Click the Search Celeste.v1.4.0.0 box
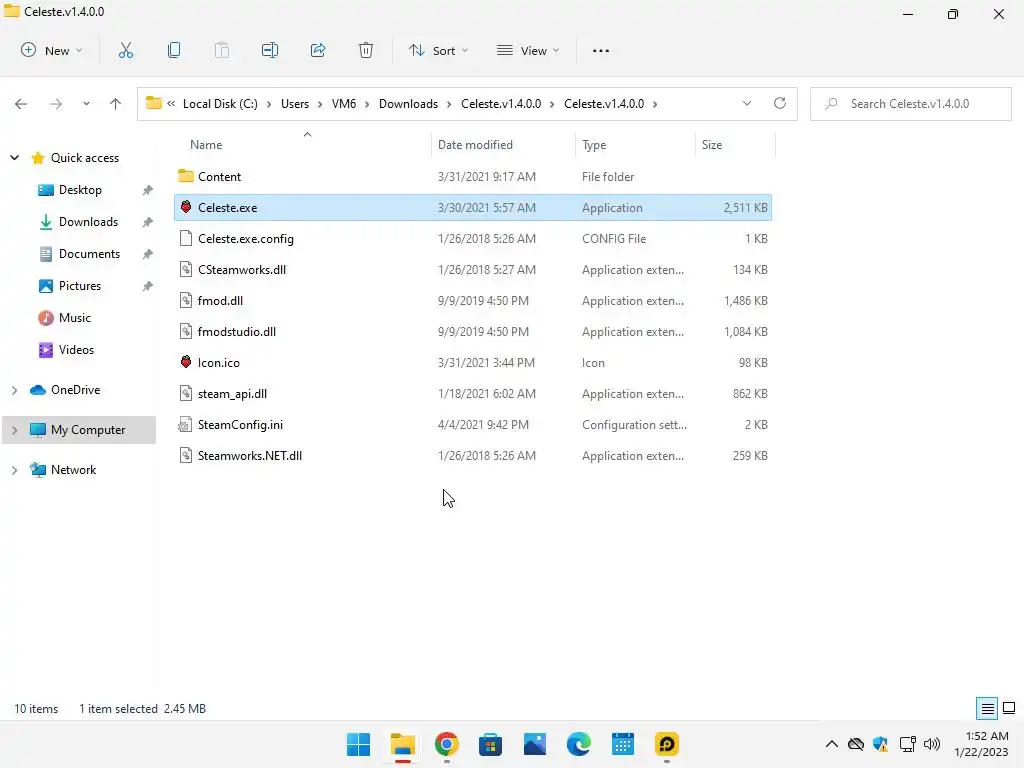 click(x=910, y=104)
